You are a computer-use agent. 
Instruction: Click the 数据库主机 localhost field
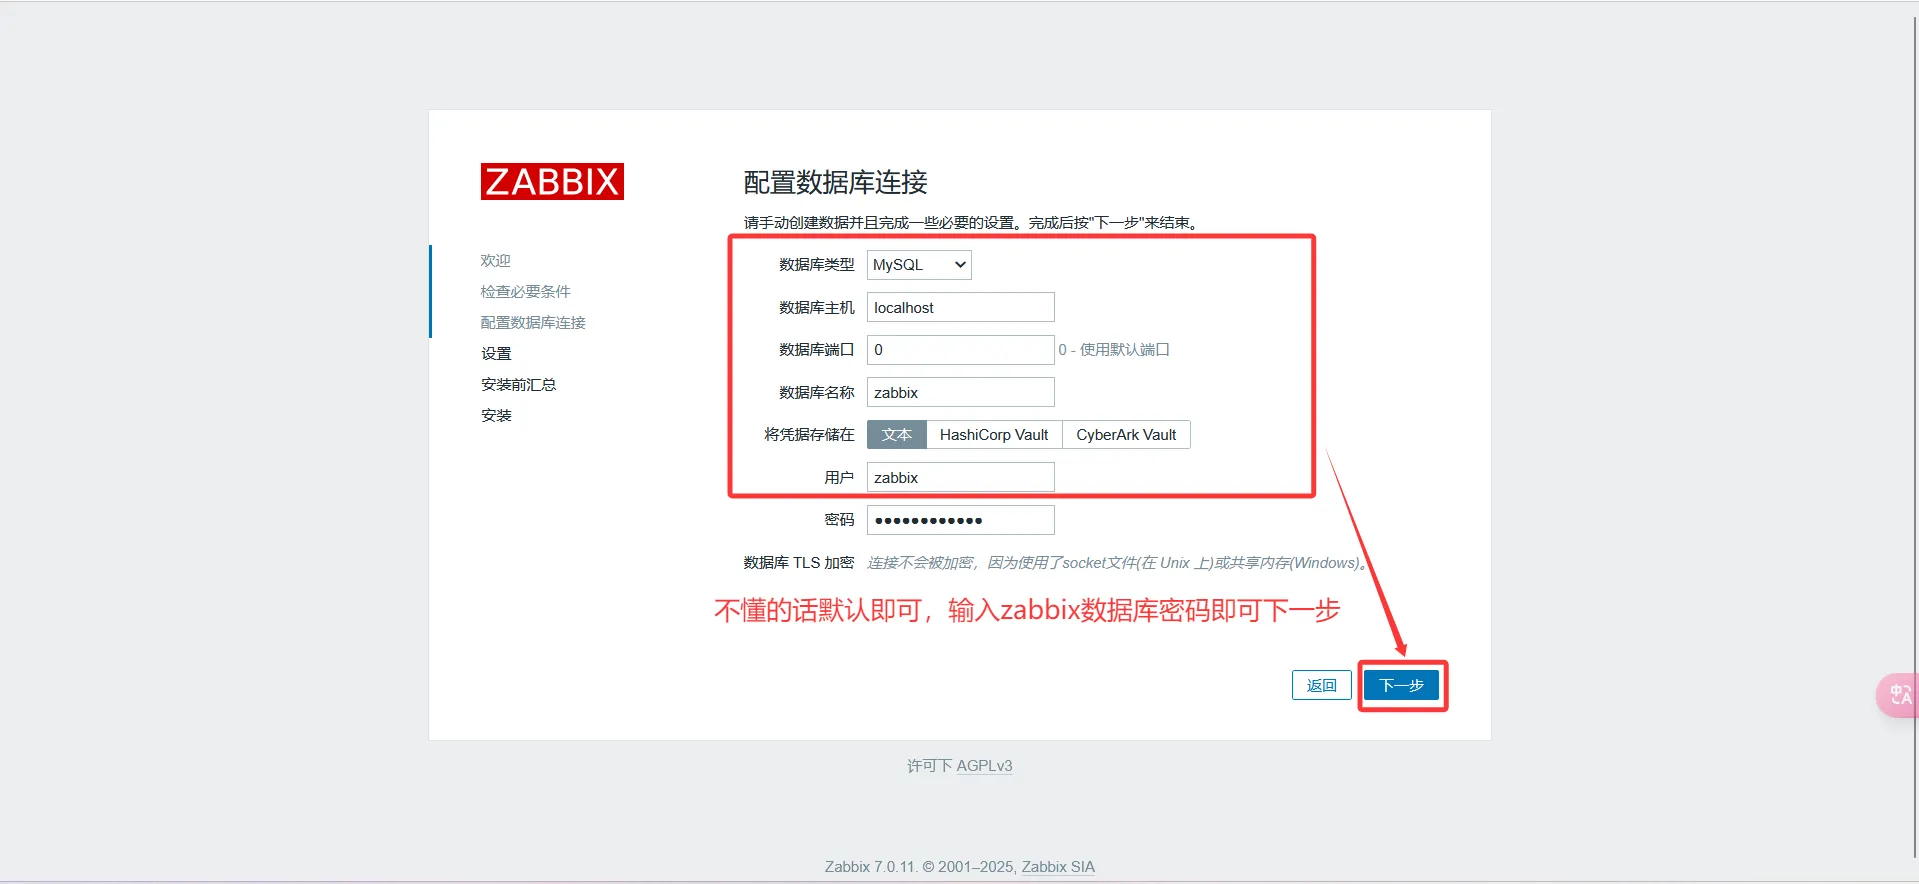960,307
